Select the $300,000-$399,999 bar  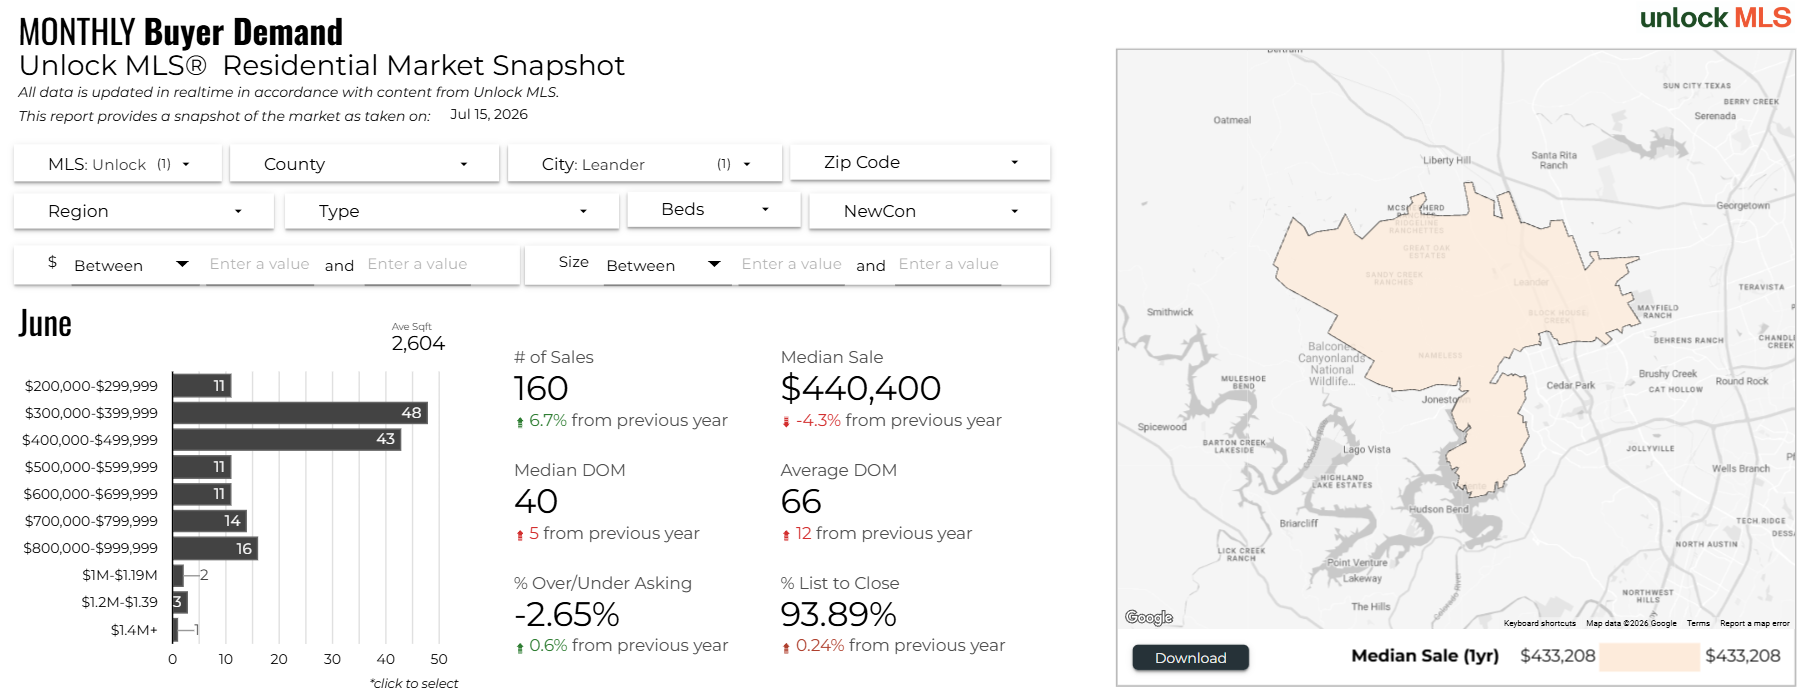coord(300,413)
